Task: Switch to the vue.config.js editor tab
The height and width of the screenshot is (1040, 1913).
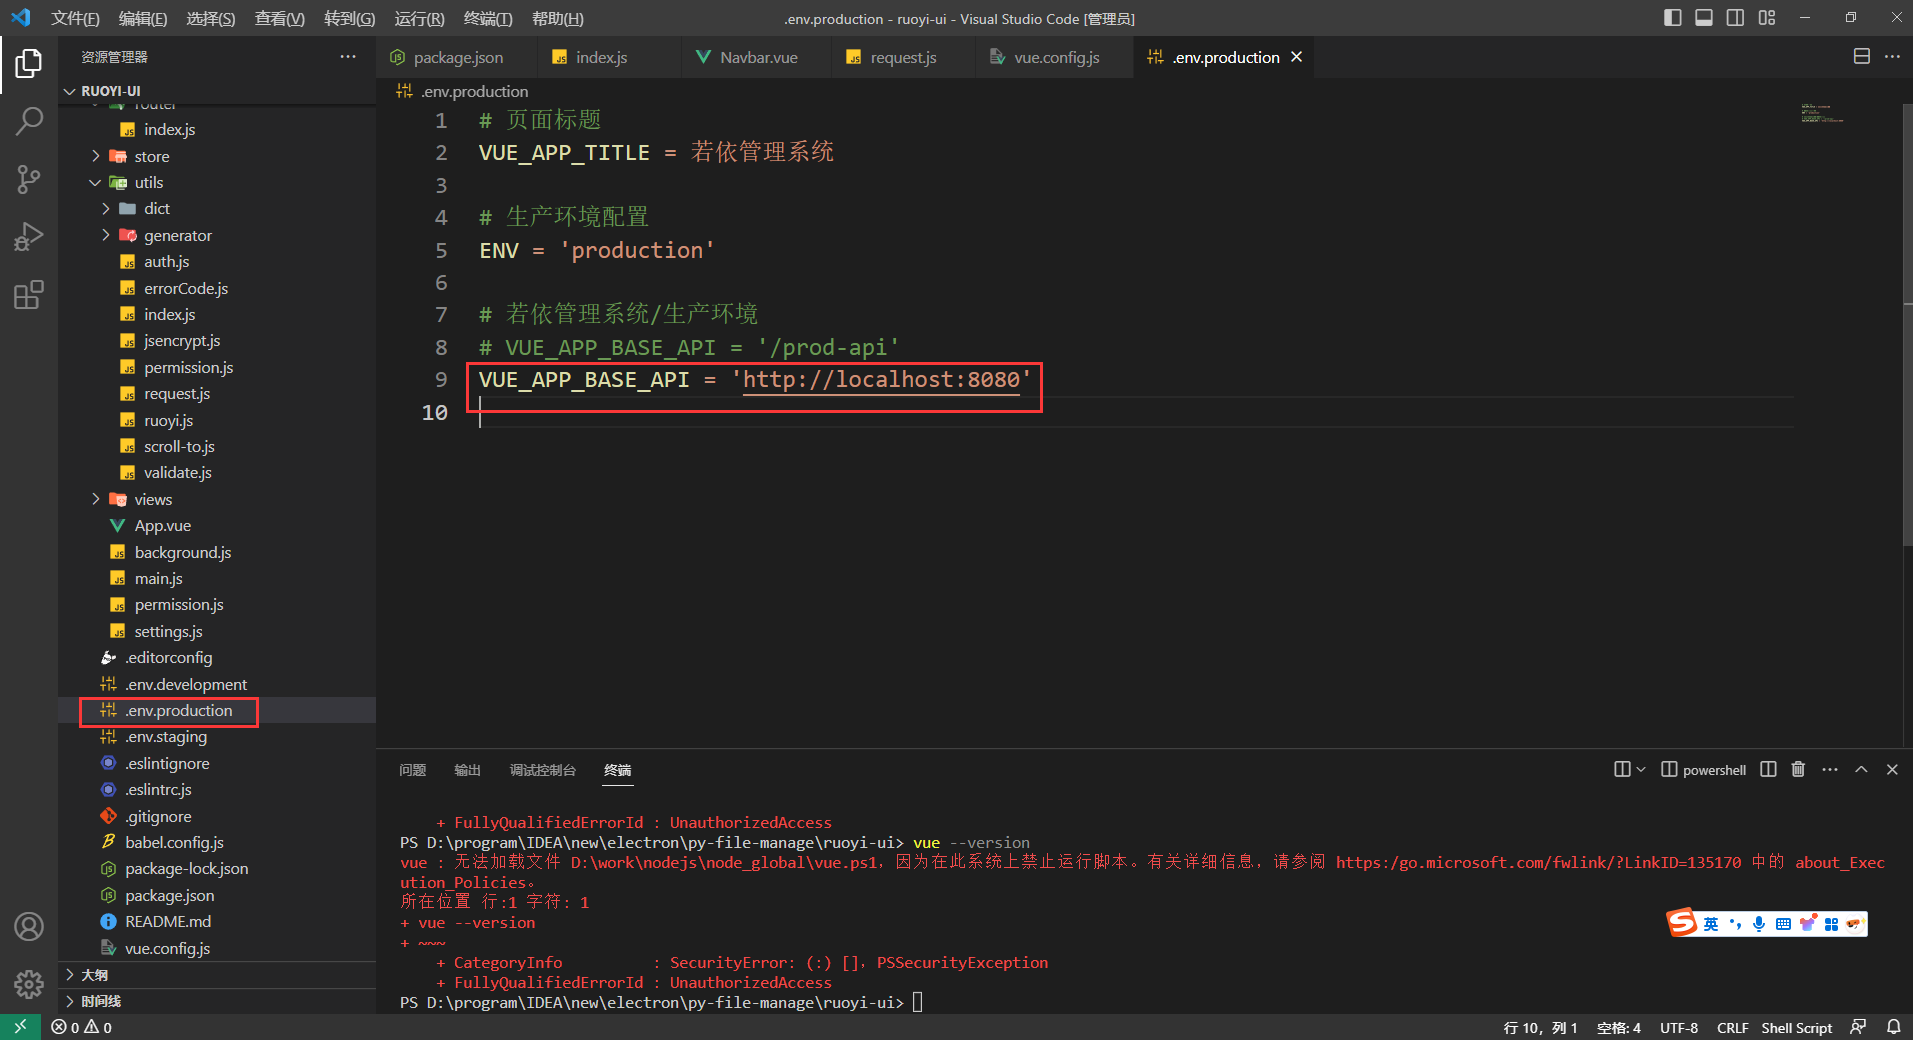Action: (1056, 57)
